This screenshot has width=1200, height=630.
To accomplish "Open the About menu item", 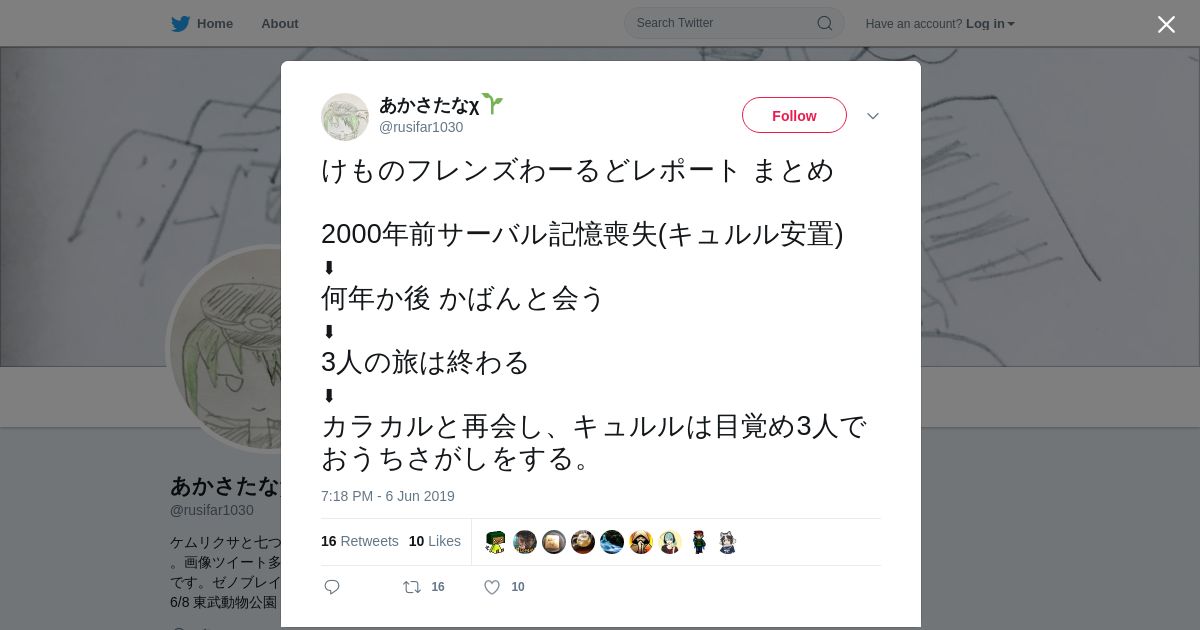I will tap(280, 24).
